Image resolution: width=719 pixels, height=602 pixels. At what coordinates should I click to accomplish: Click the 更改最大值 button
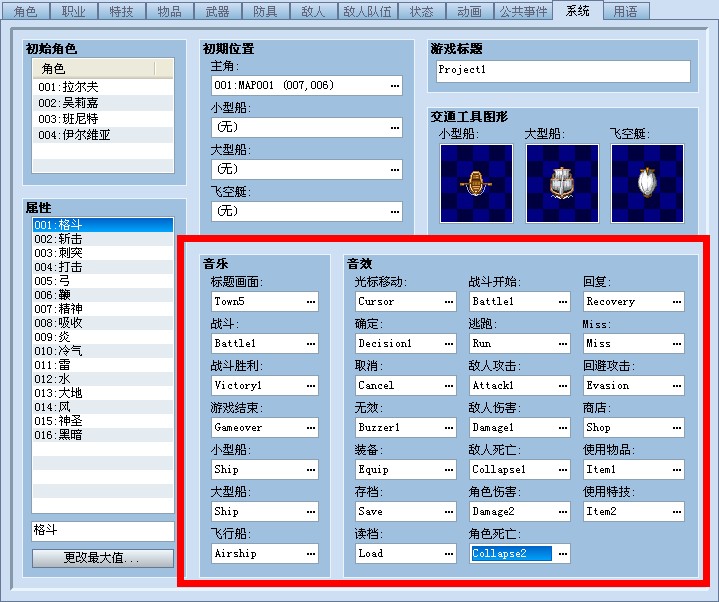[103, 558]
